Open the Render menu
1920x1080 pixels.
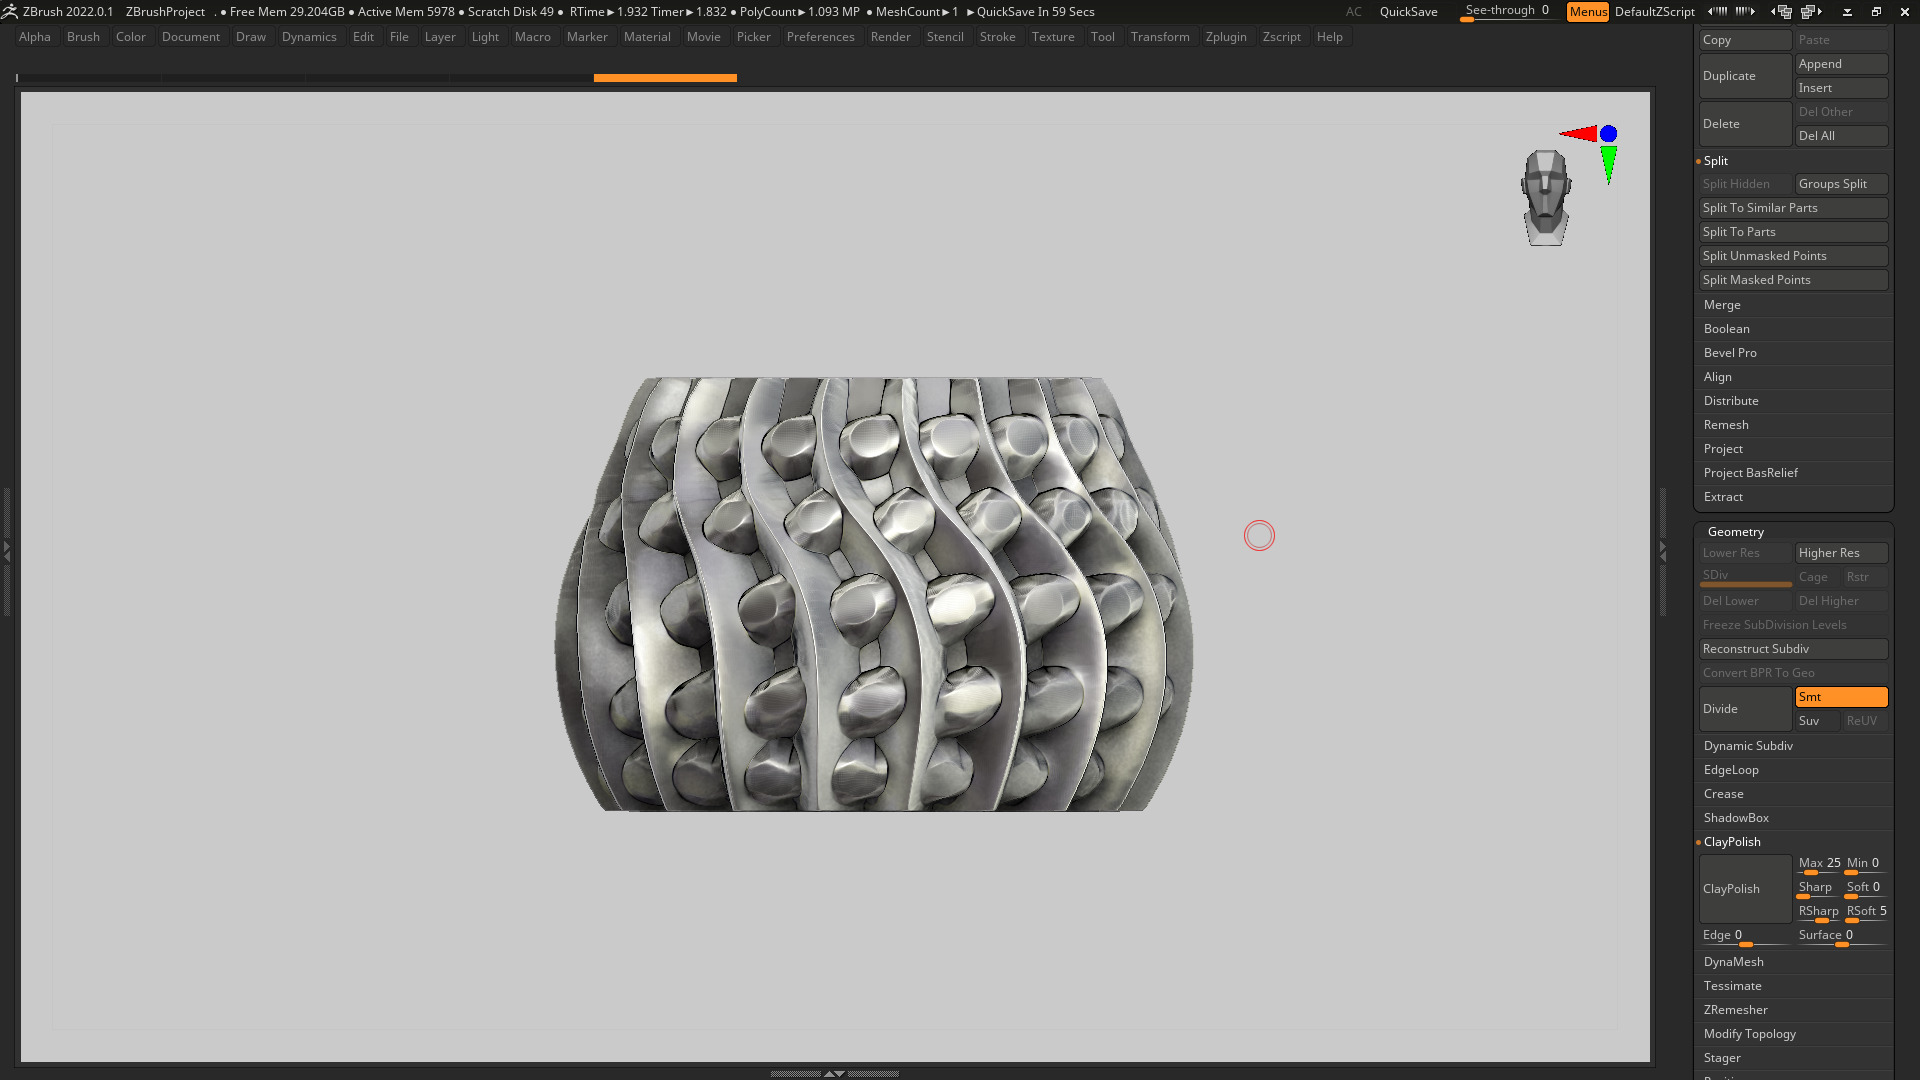tap(890, 37)
